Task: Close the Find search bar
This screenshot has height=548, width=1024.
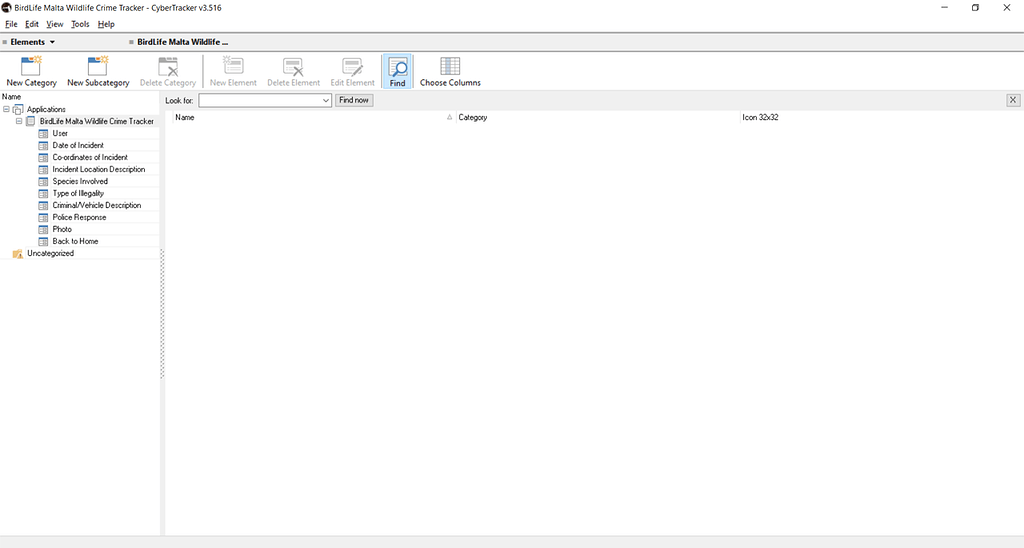Action: pyautogui.click(x=1013, y=100)
